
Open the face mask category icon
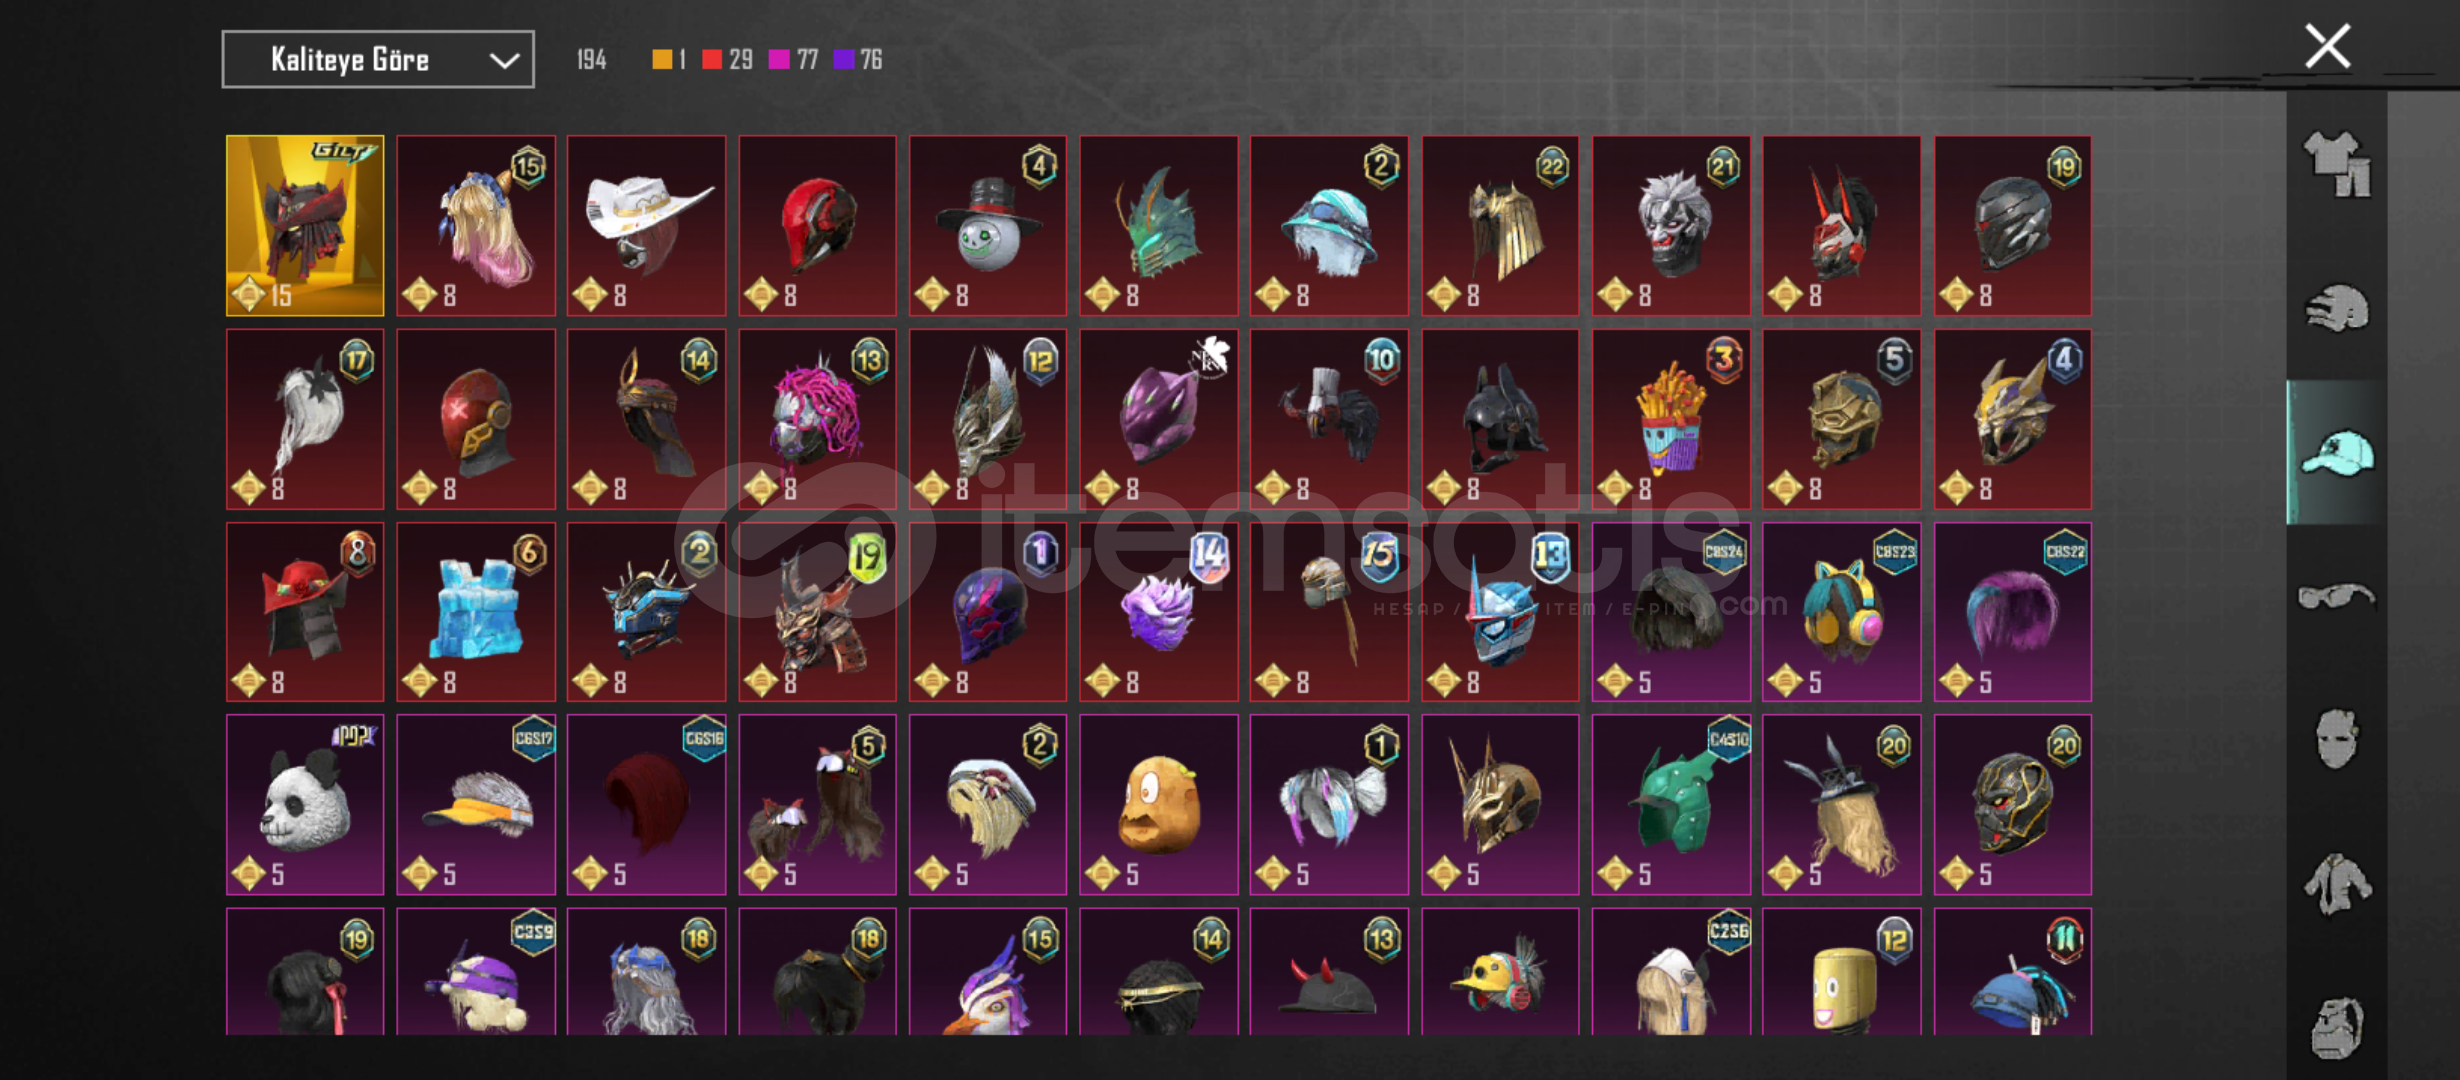coord(2337,740)
